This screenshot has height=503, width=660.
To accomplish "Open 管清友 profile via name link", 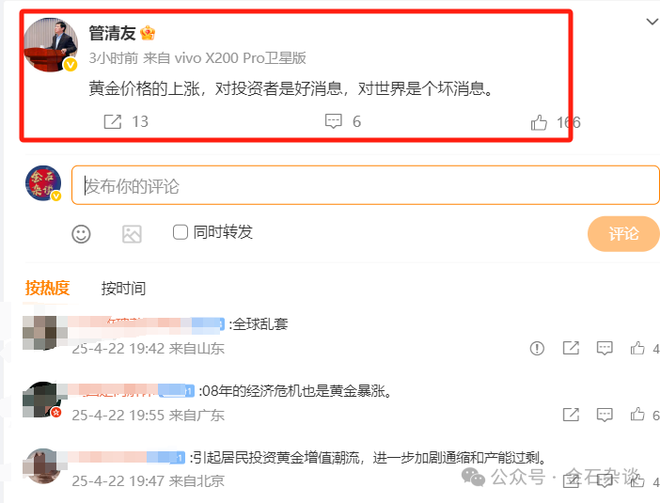I will tap(112, 33).
